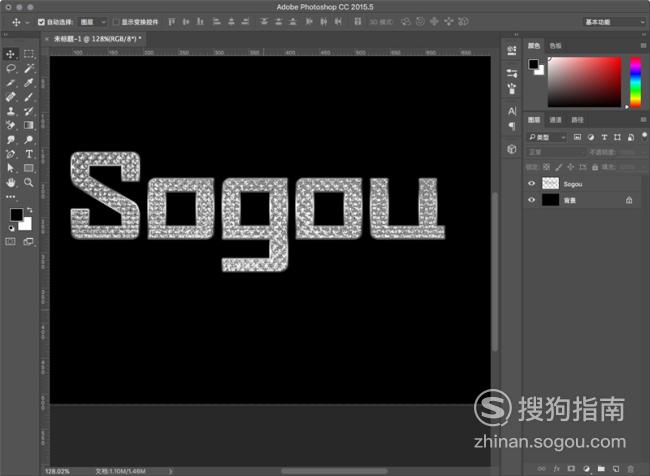Open the 3D panel cube icon

(512, 149)
